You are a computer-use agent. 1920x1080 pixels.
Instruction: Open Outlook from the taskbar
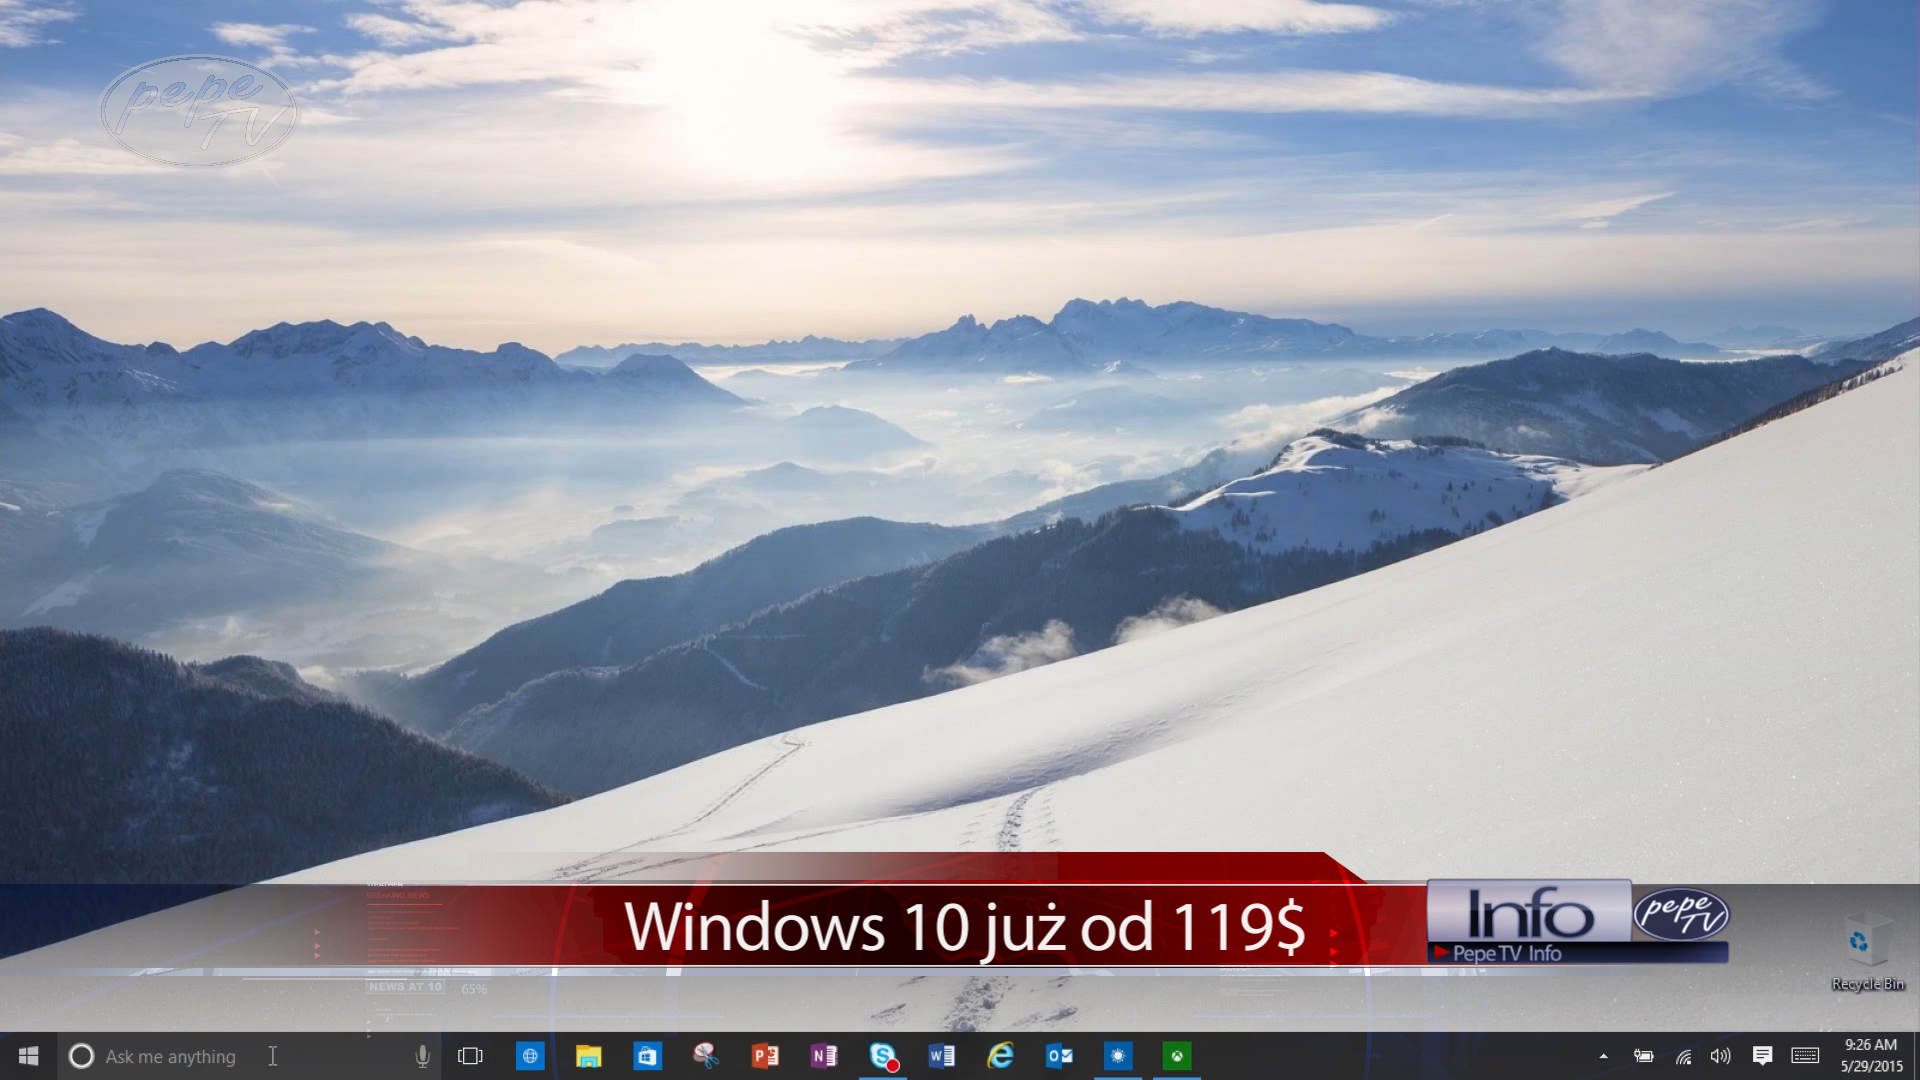(x=1059, y=1056)
